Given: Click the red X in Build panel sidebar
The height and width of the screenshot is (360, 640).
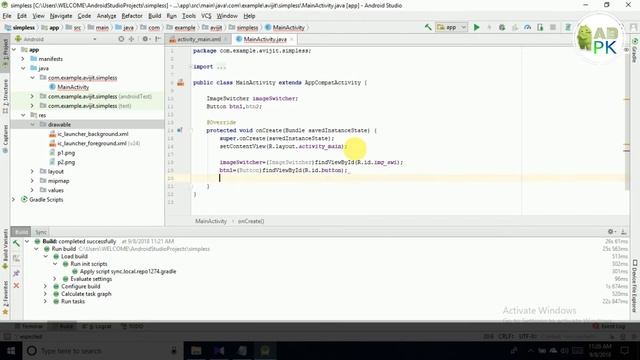Looking at the screenshot, I should 16,286.
